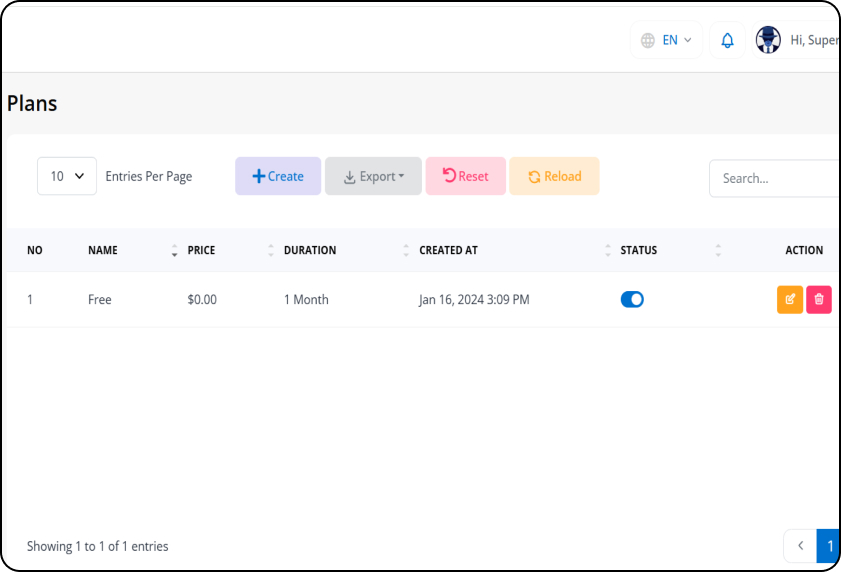Image resolution: width=841 pixels, height=572 pixels.
Task: Sort table by Created At column arrows
Action: (x=608, y=250)
